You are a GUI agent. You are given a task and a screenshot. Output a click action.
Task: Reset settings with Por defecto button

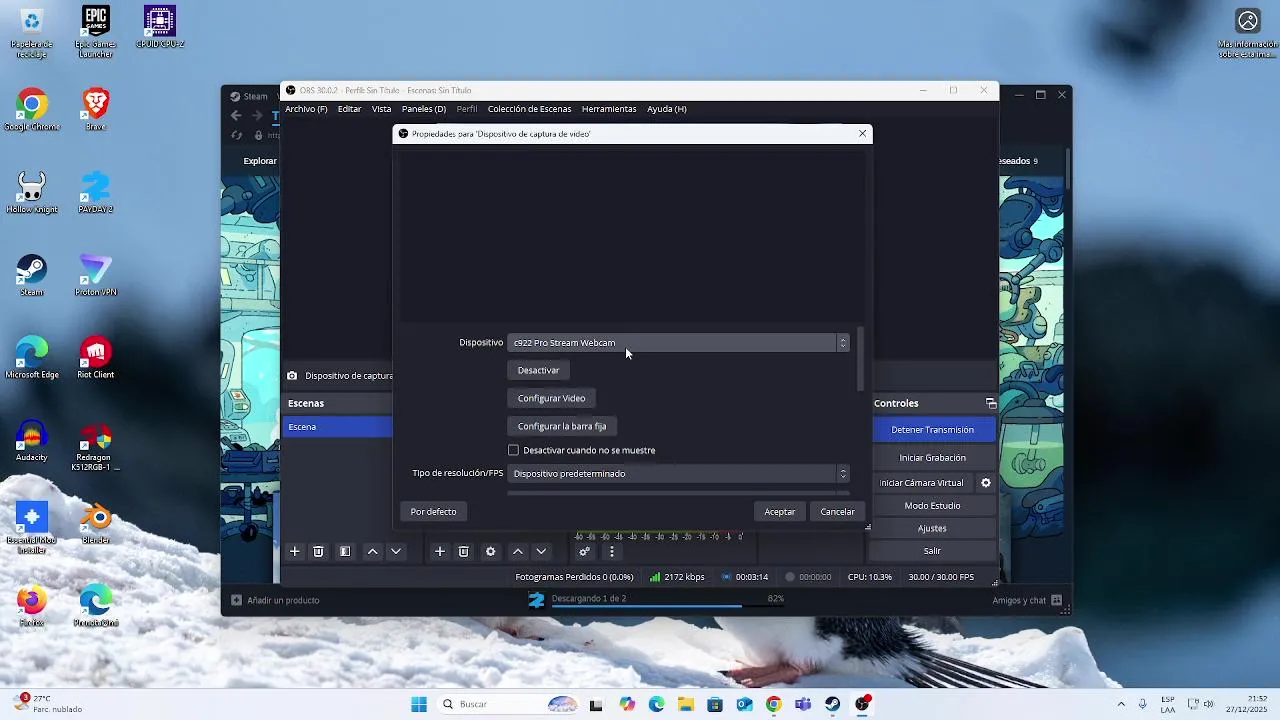point(433,512)
